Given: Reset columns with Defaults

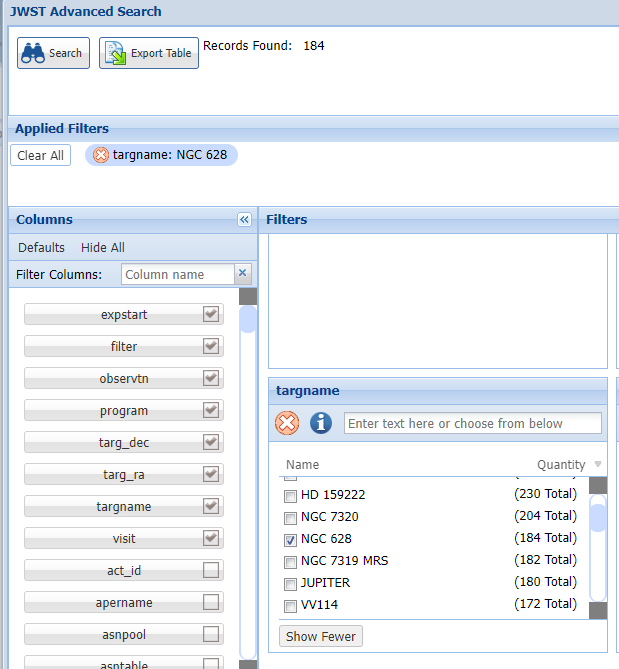Looking at the screenshot, I should [x=41, y=247].
